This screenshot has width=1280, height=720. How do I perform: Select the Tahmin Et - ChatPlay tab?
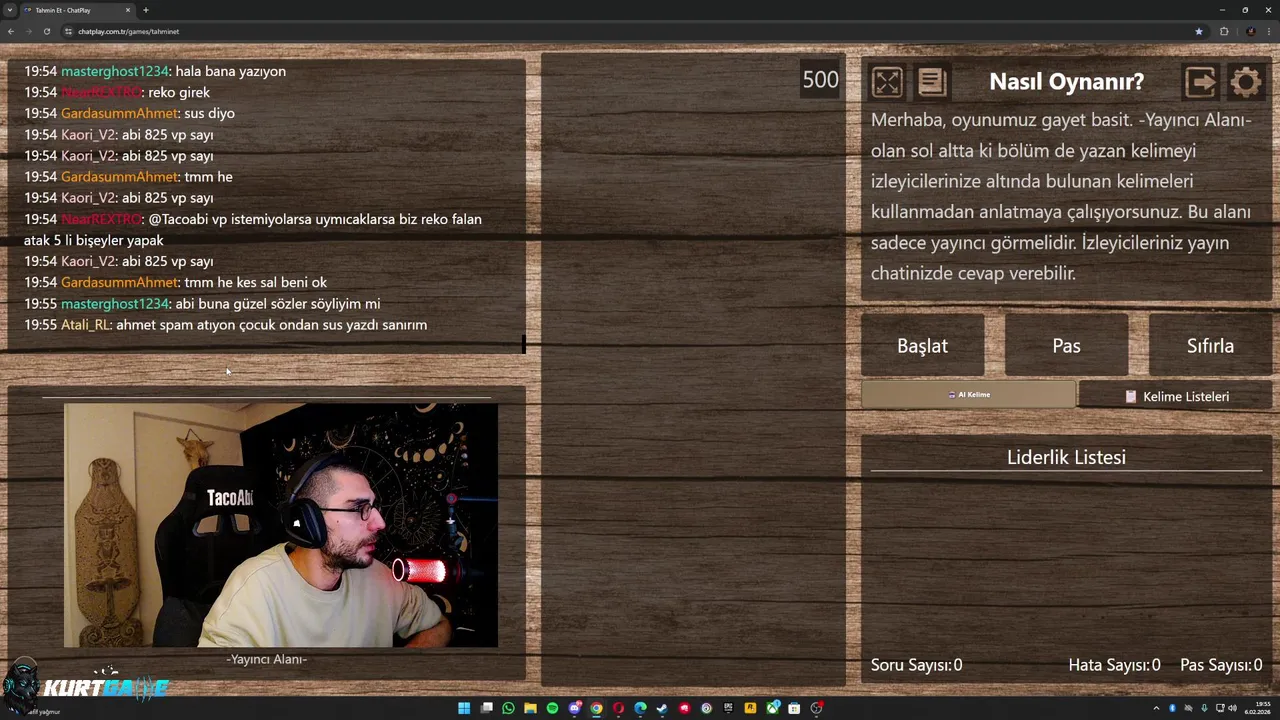point(77,10)
